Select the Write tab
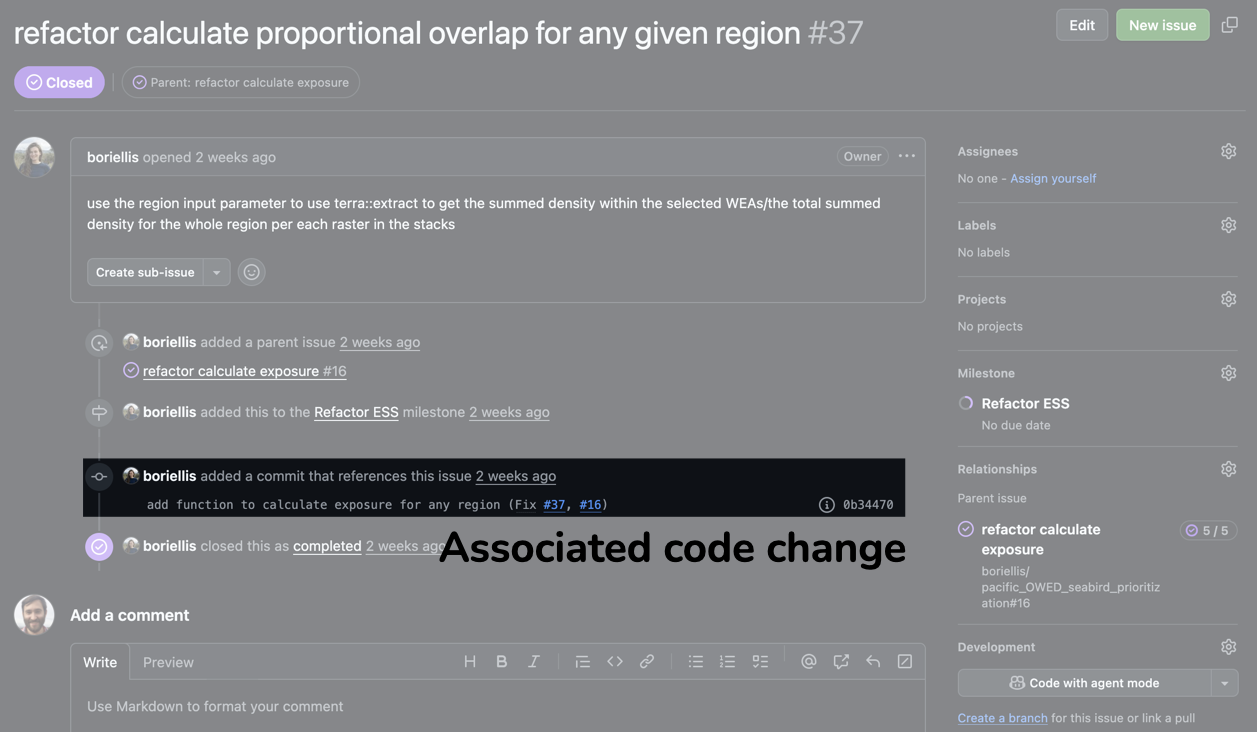1257x732 pixels. point(100,662)
